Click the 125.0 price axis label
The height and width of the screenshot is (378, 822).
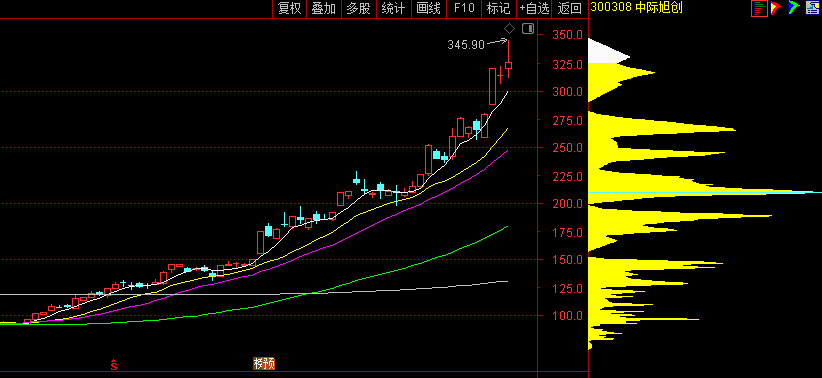[567, 289]
